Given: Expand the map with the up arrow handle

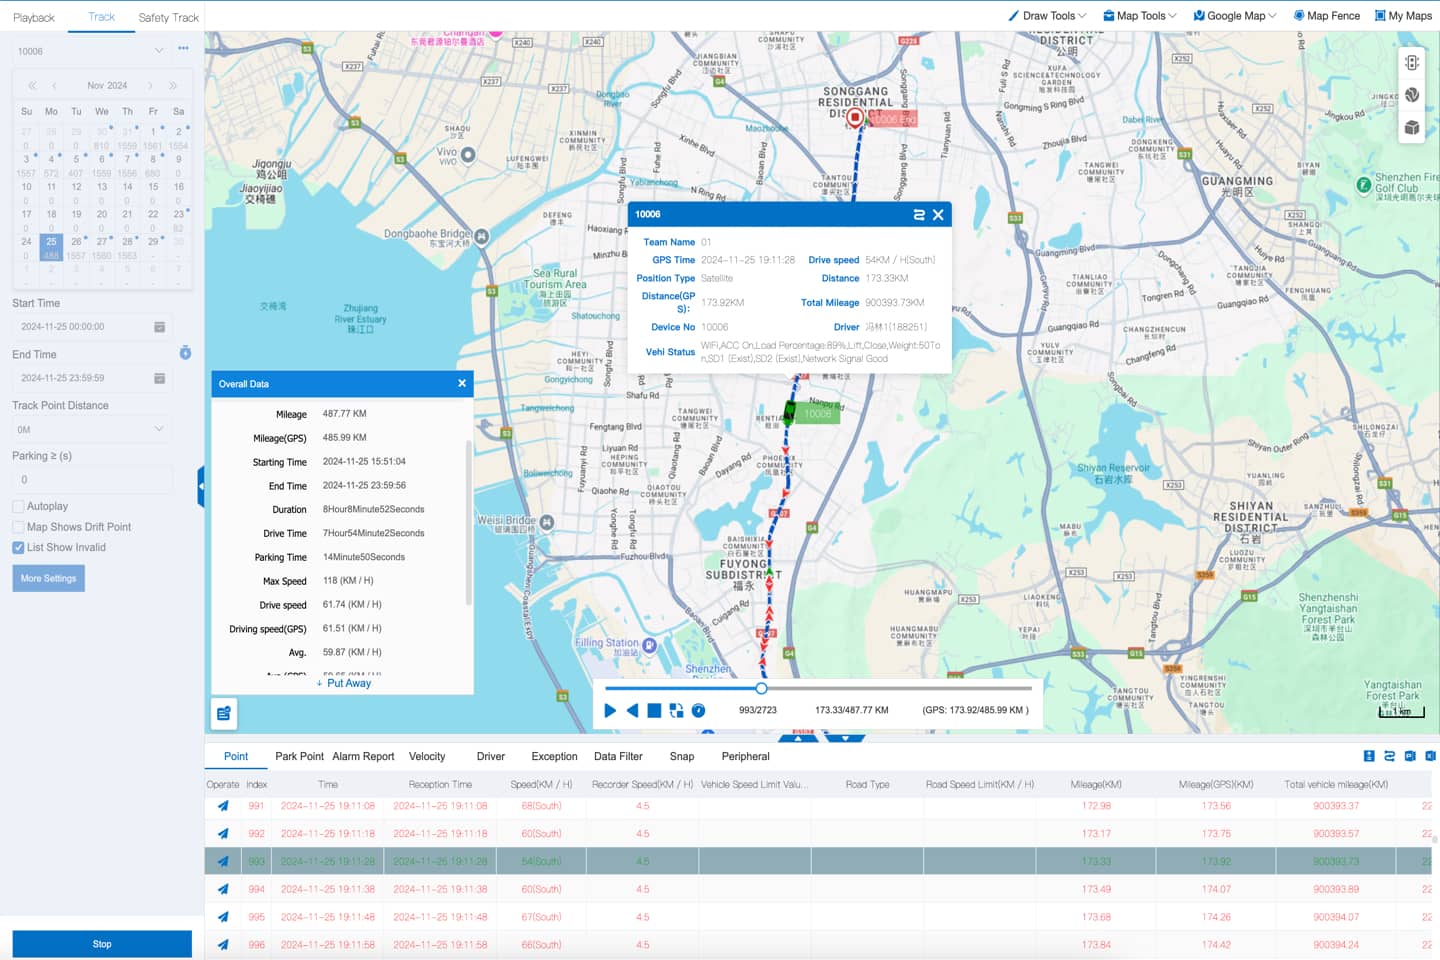Looking at the screenshot, I should pyautogui.click(x=798, y=739).
